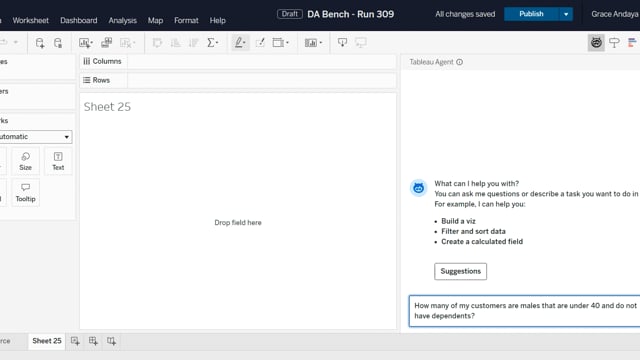
Task: Select the Sheet 25 tab
Action: click(47, 341)
